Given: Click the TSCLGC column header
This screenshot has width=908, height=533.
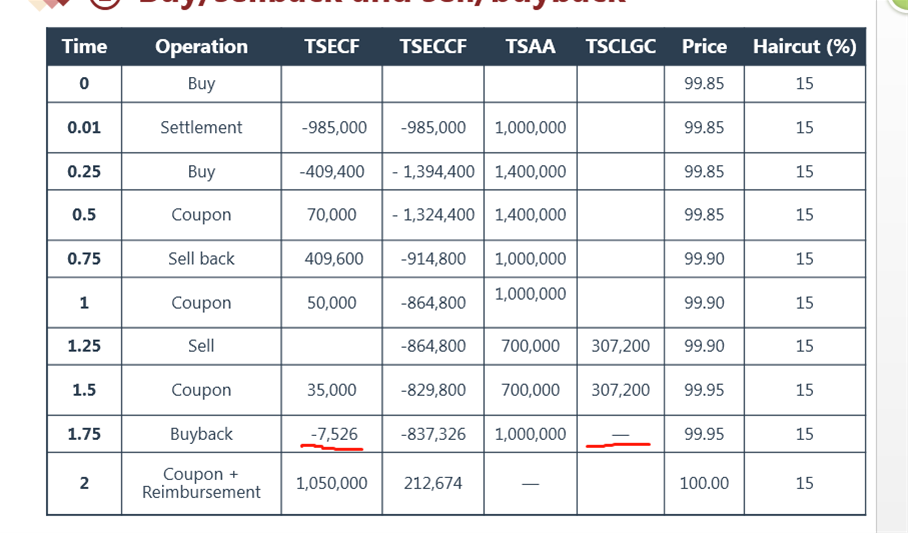Looking at the screenshot, I should pyautogui.click(x=621, y=46).
